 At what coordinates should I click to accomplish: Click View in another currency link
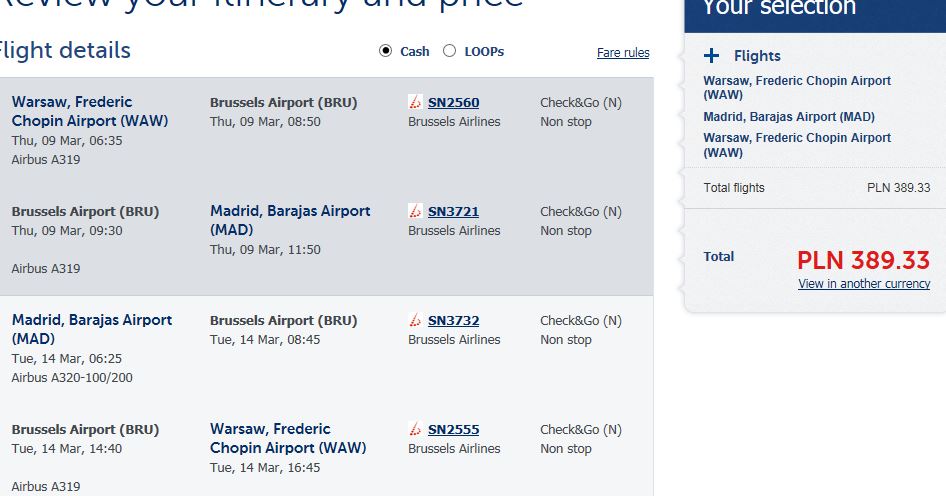864,284
